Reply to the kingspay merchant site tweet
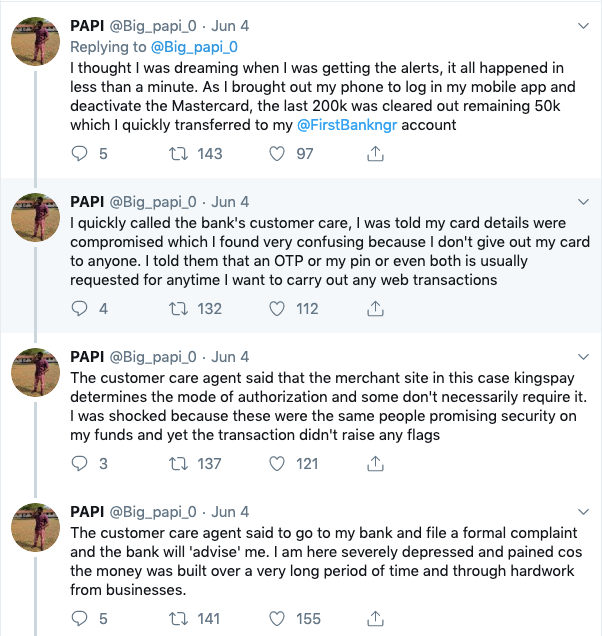 pos(83,464)
